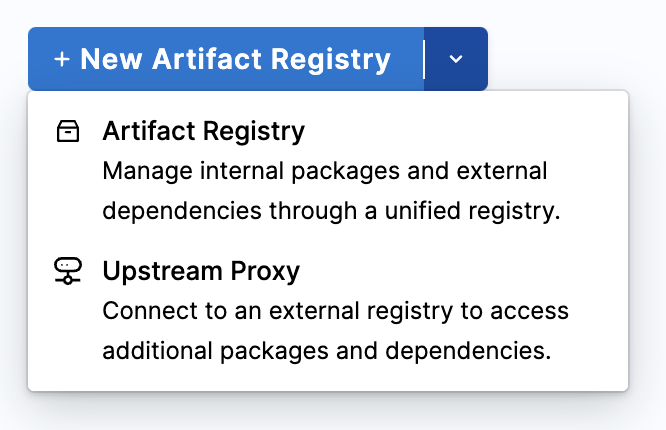
Task: Click the word "New" on the blue button
Action: click(x=111, y=59)
